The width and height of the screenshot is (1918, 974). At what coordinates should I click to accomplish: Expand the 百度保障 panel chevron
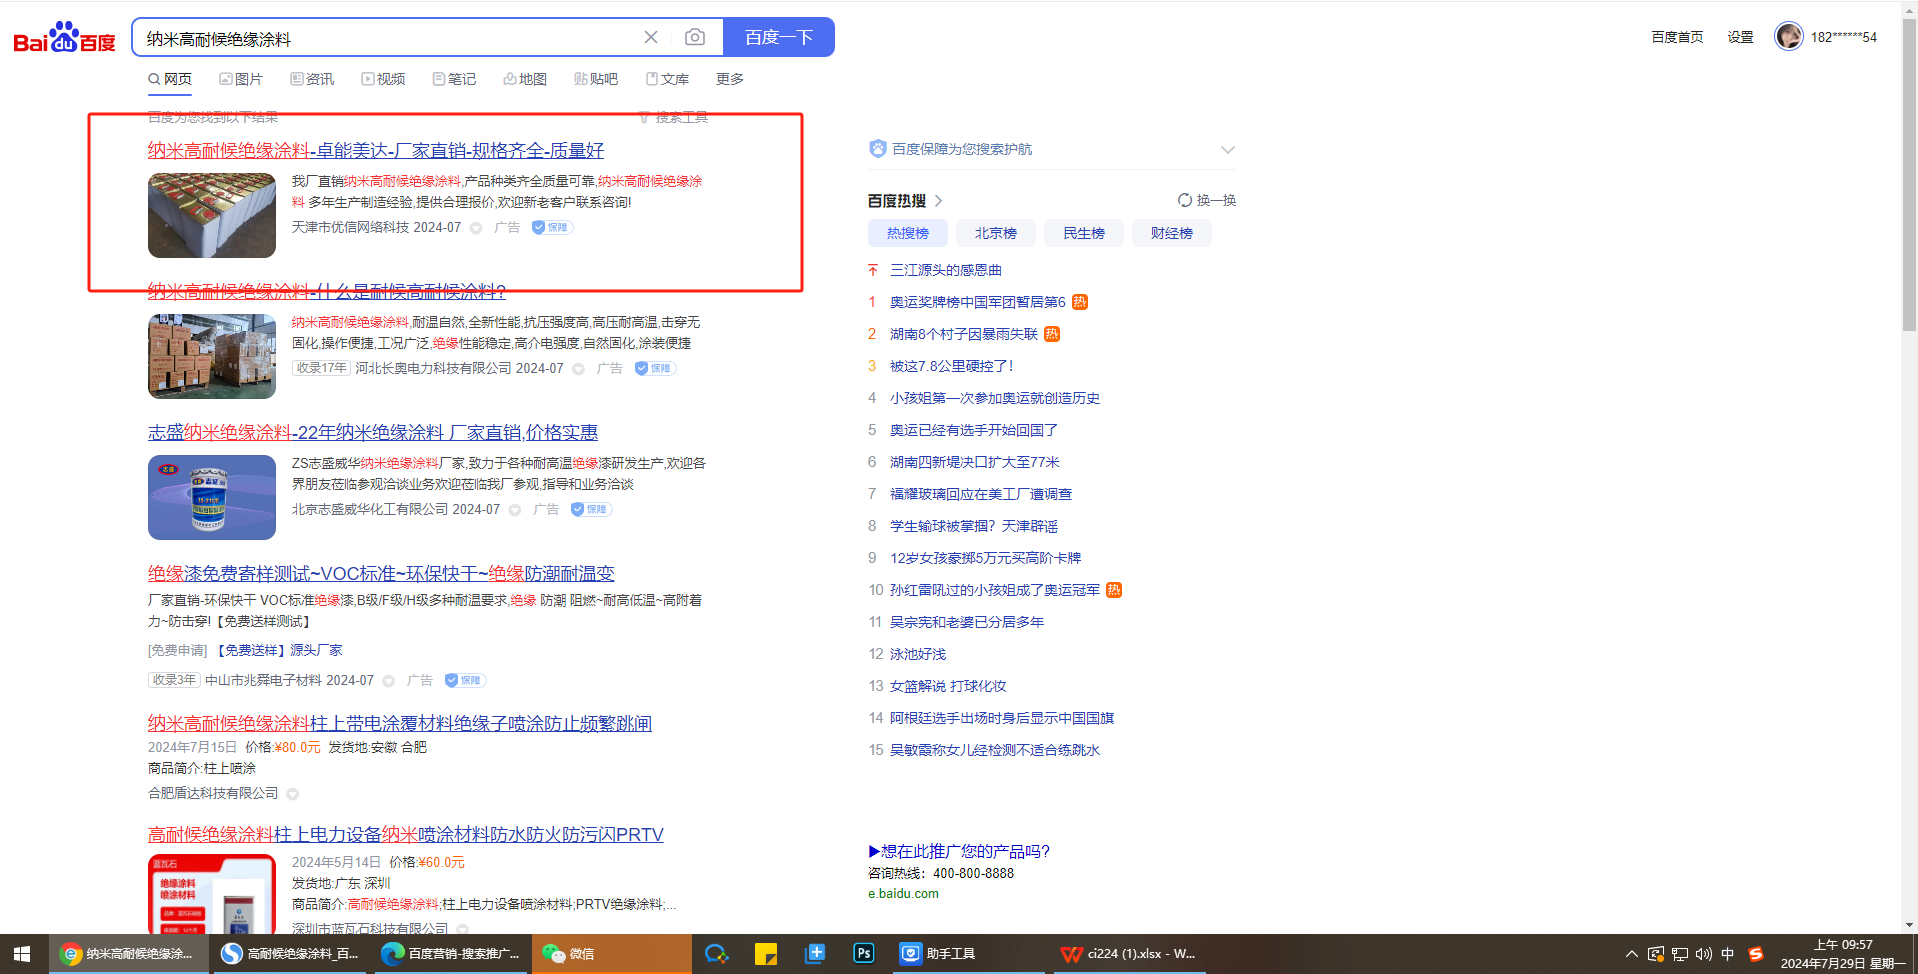[1227, 150]
